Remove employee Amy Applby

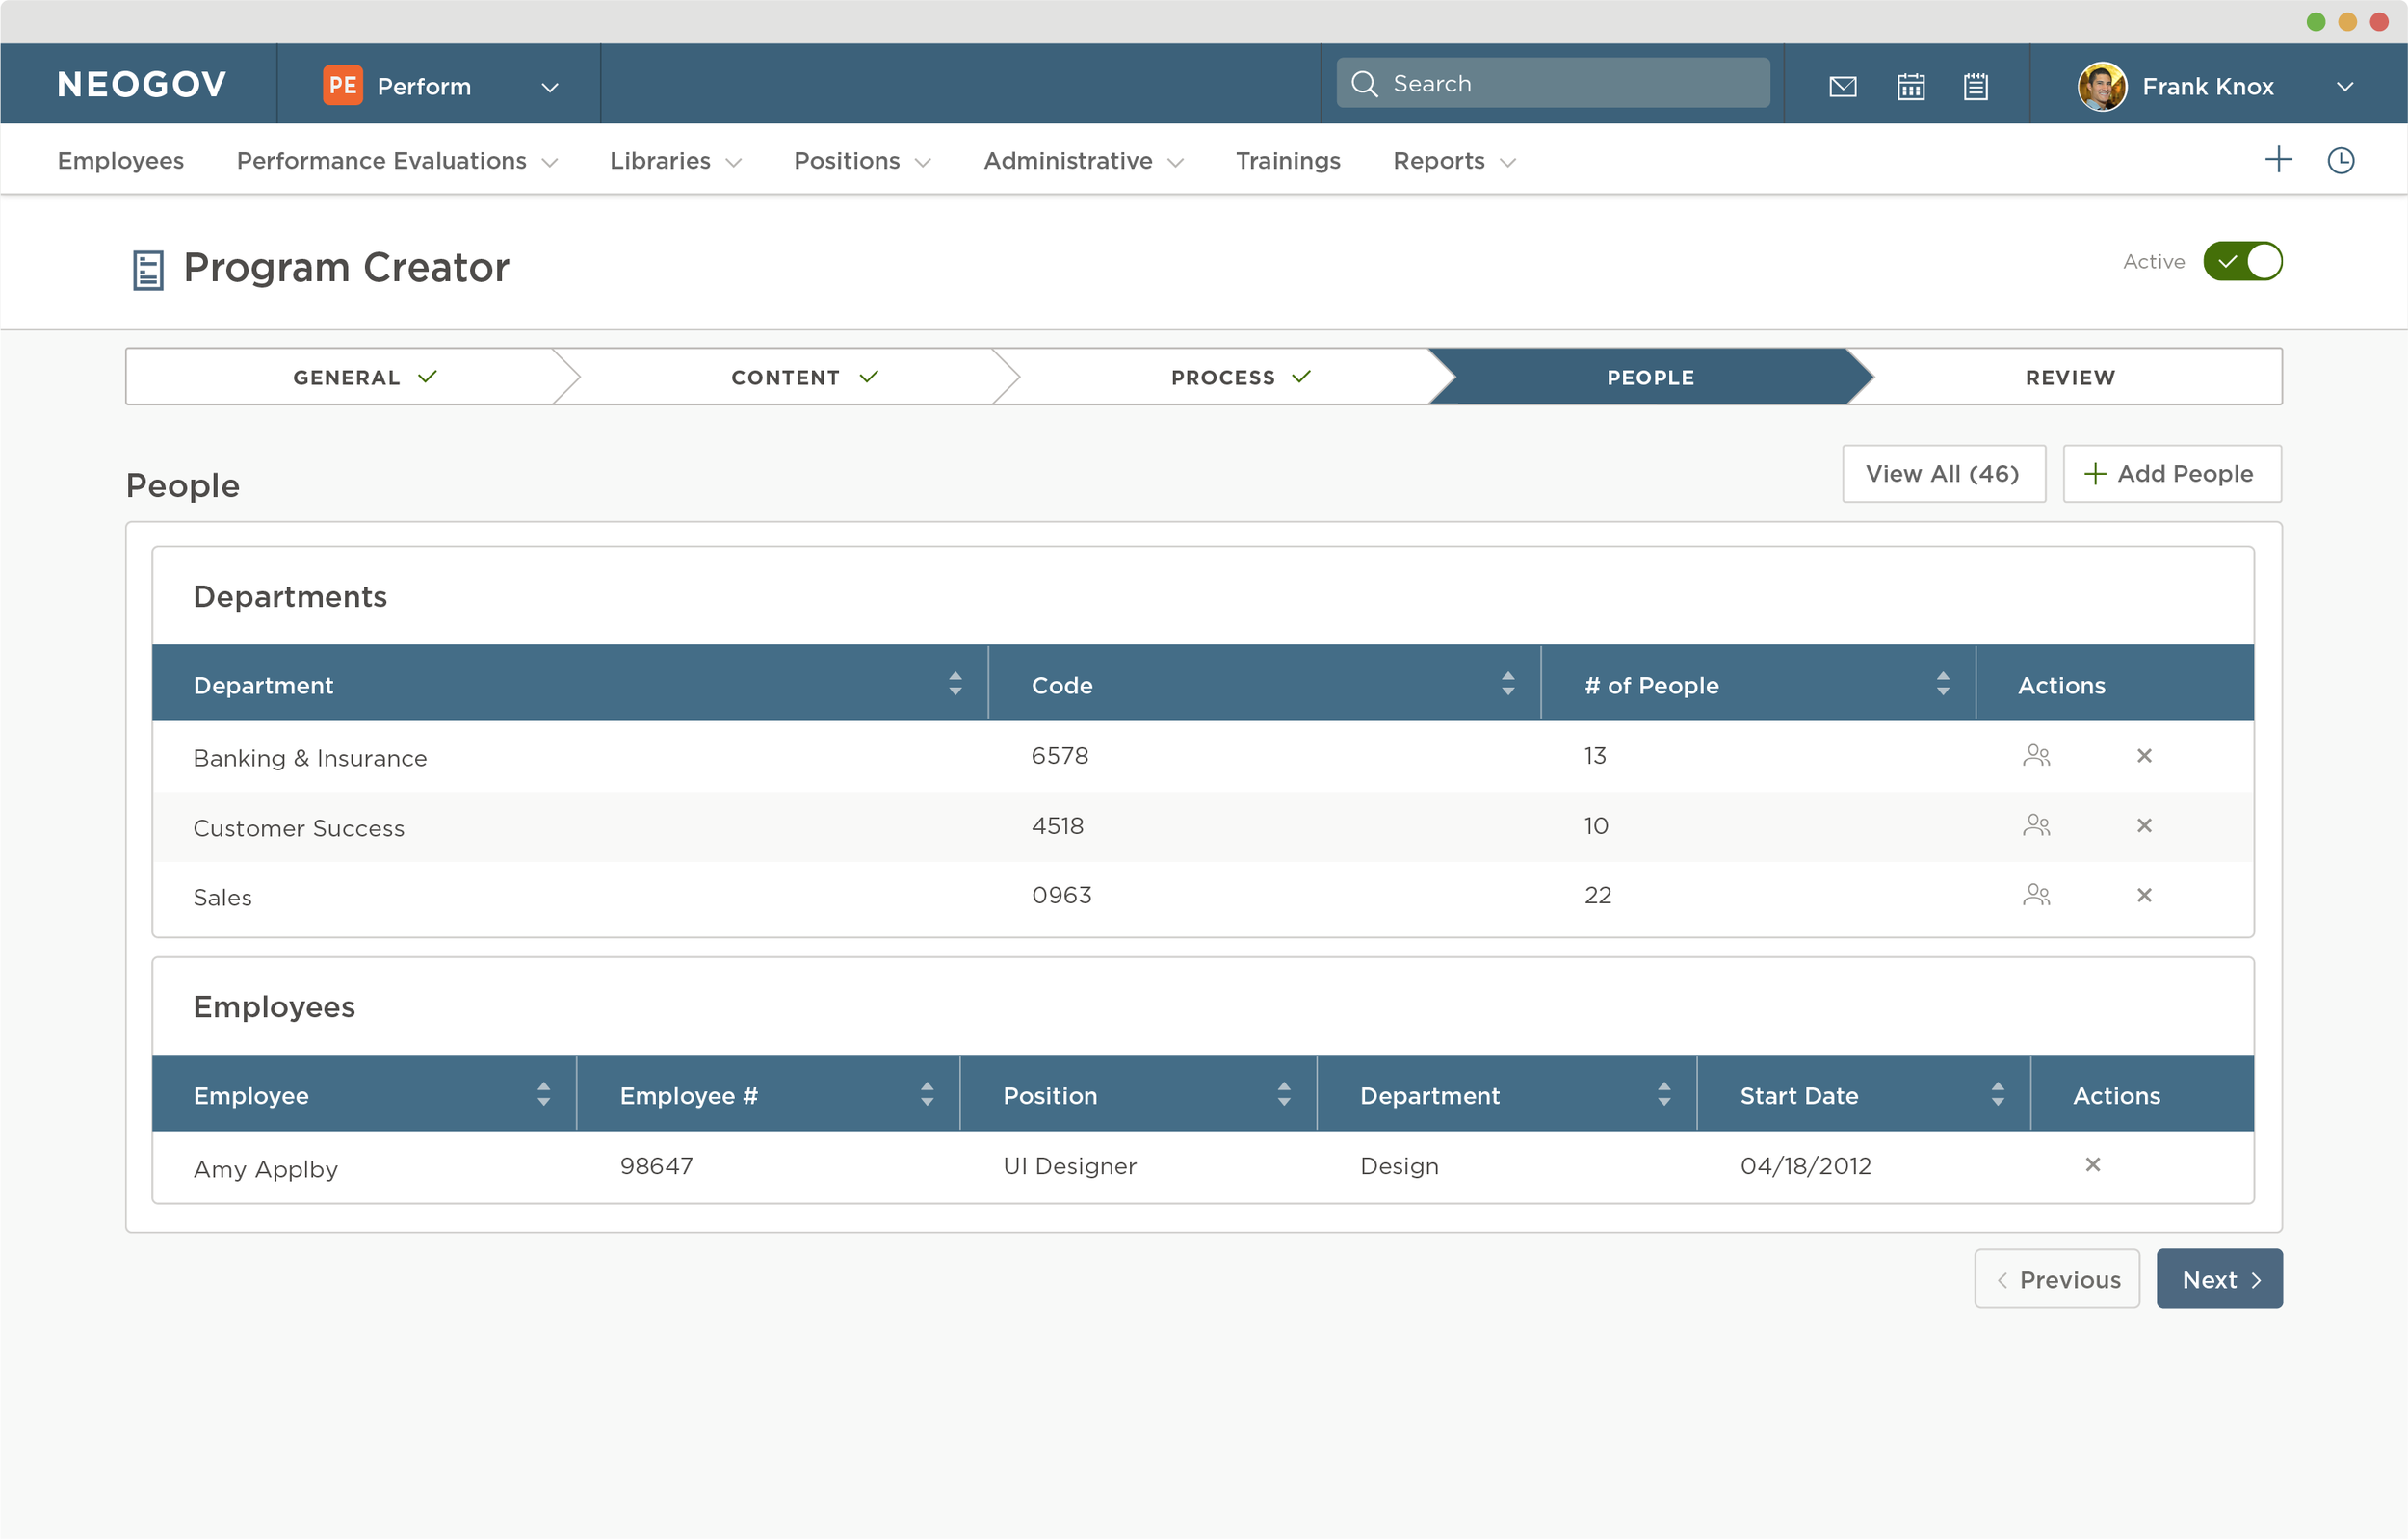(2092, 1165)
